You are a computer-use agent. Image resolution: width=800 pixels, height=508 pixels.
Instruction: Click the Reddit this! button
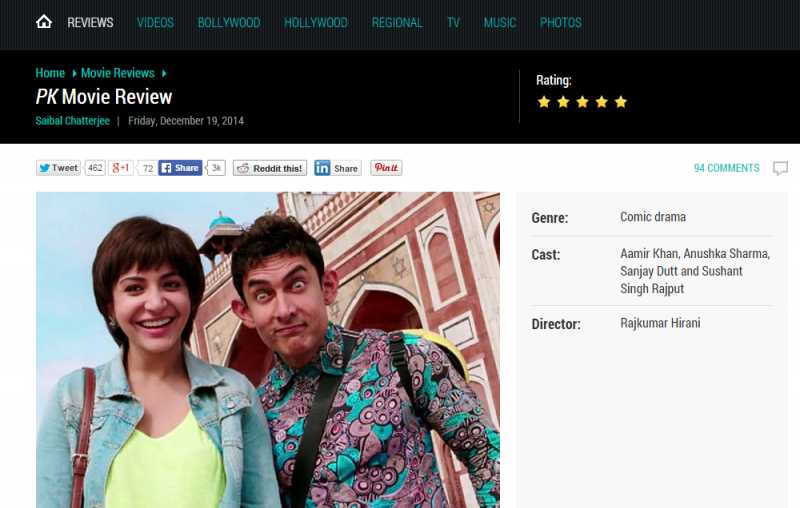click(x=270, y=168)
